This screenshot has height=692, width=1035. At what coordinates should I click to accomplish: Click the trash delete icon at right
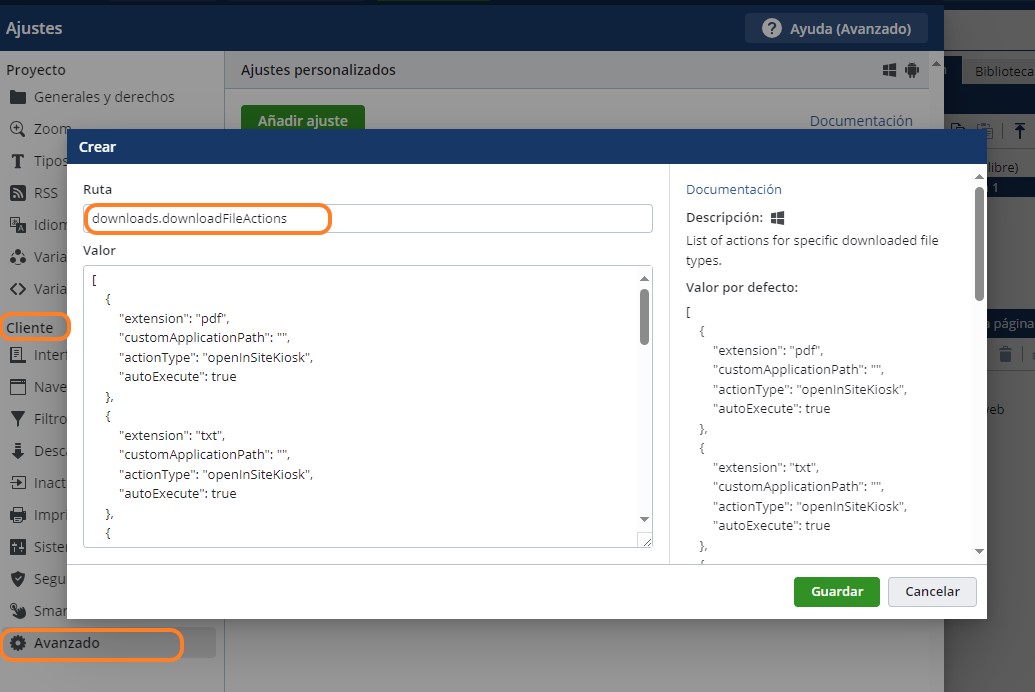[1005, 355]
